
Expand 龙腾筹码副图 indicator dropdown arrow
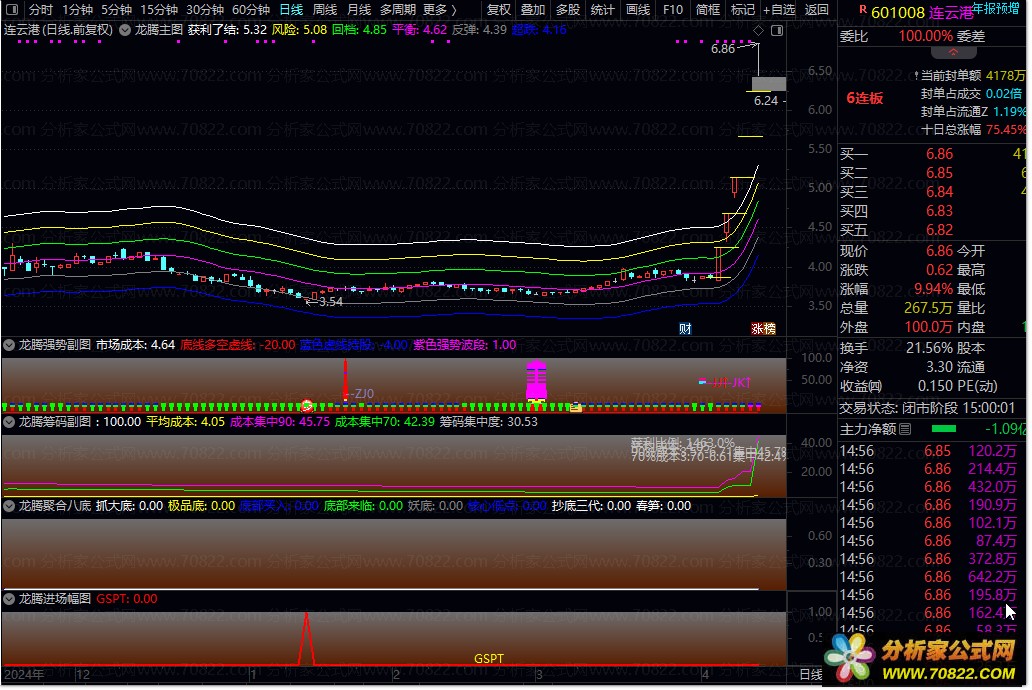pyautogui.click(x=9, y=421)
